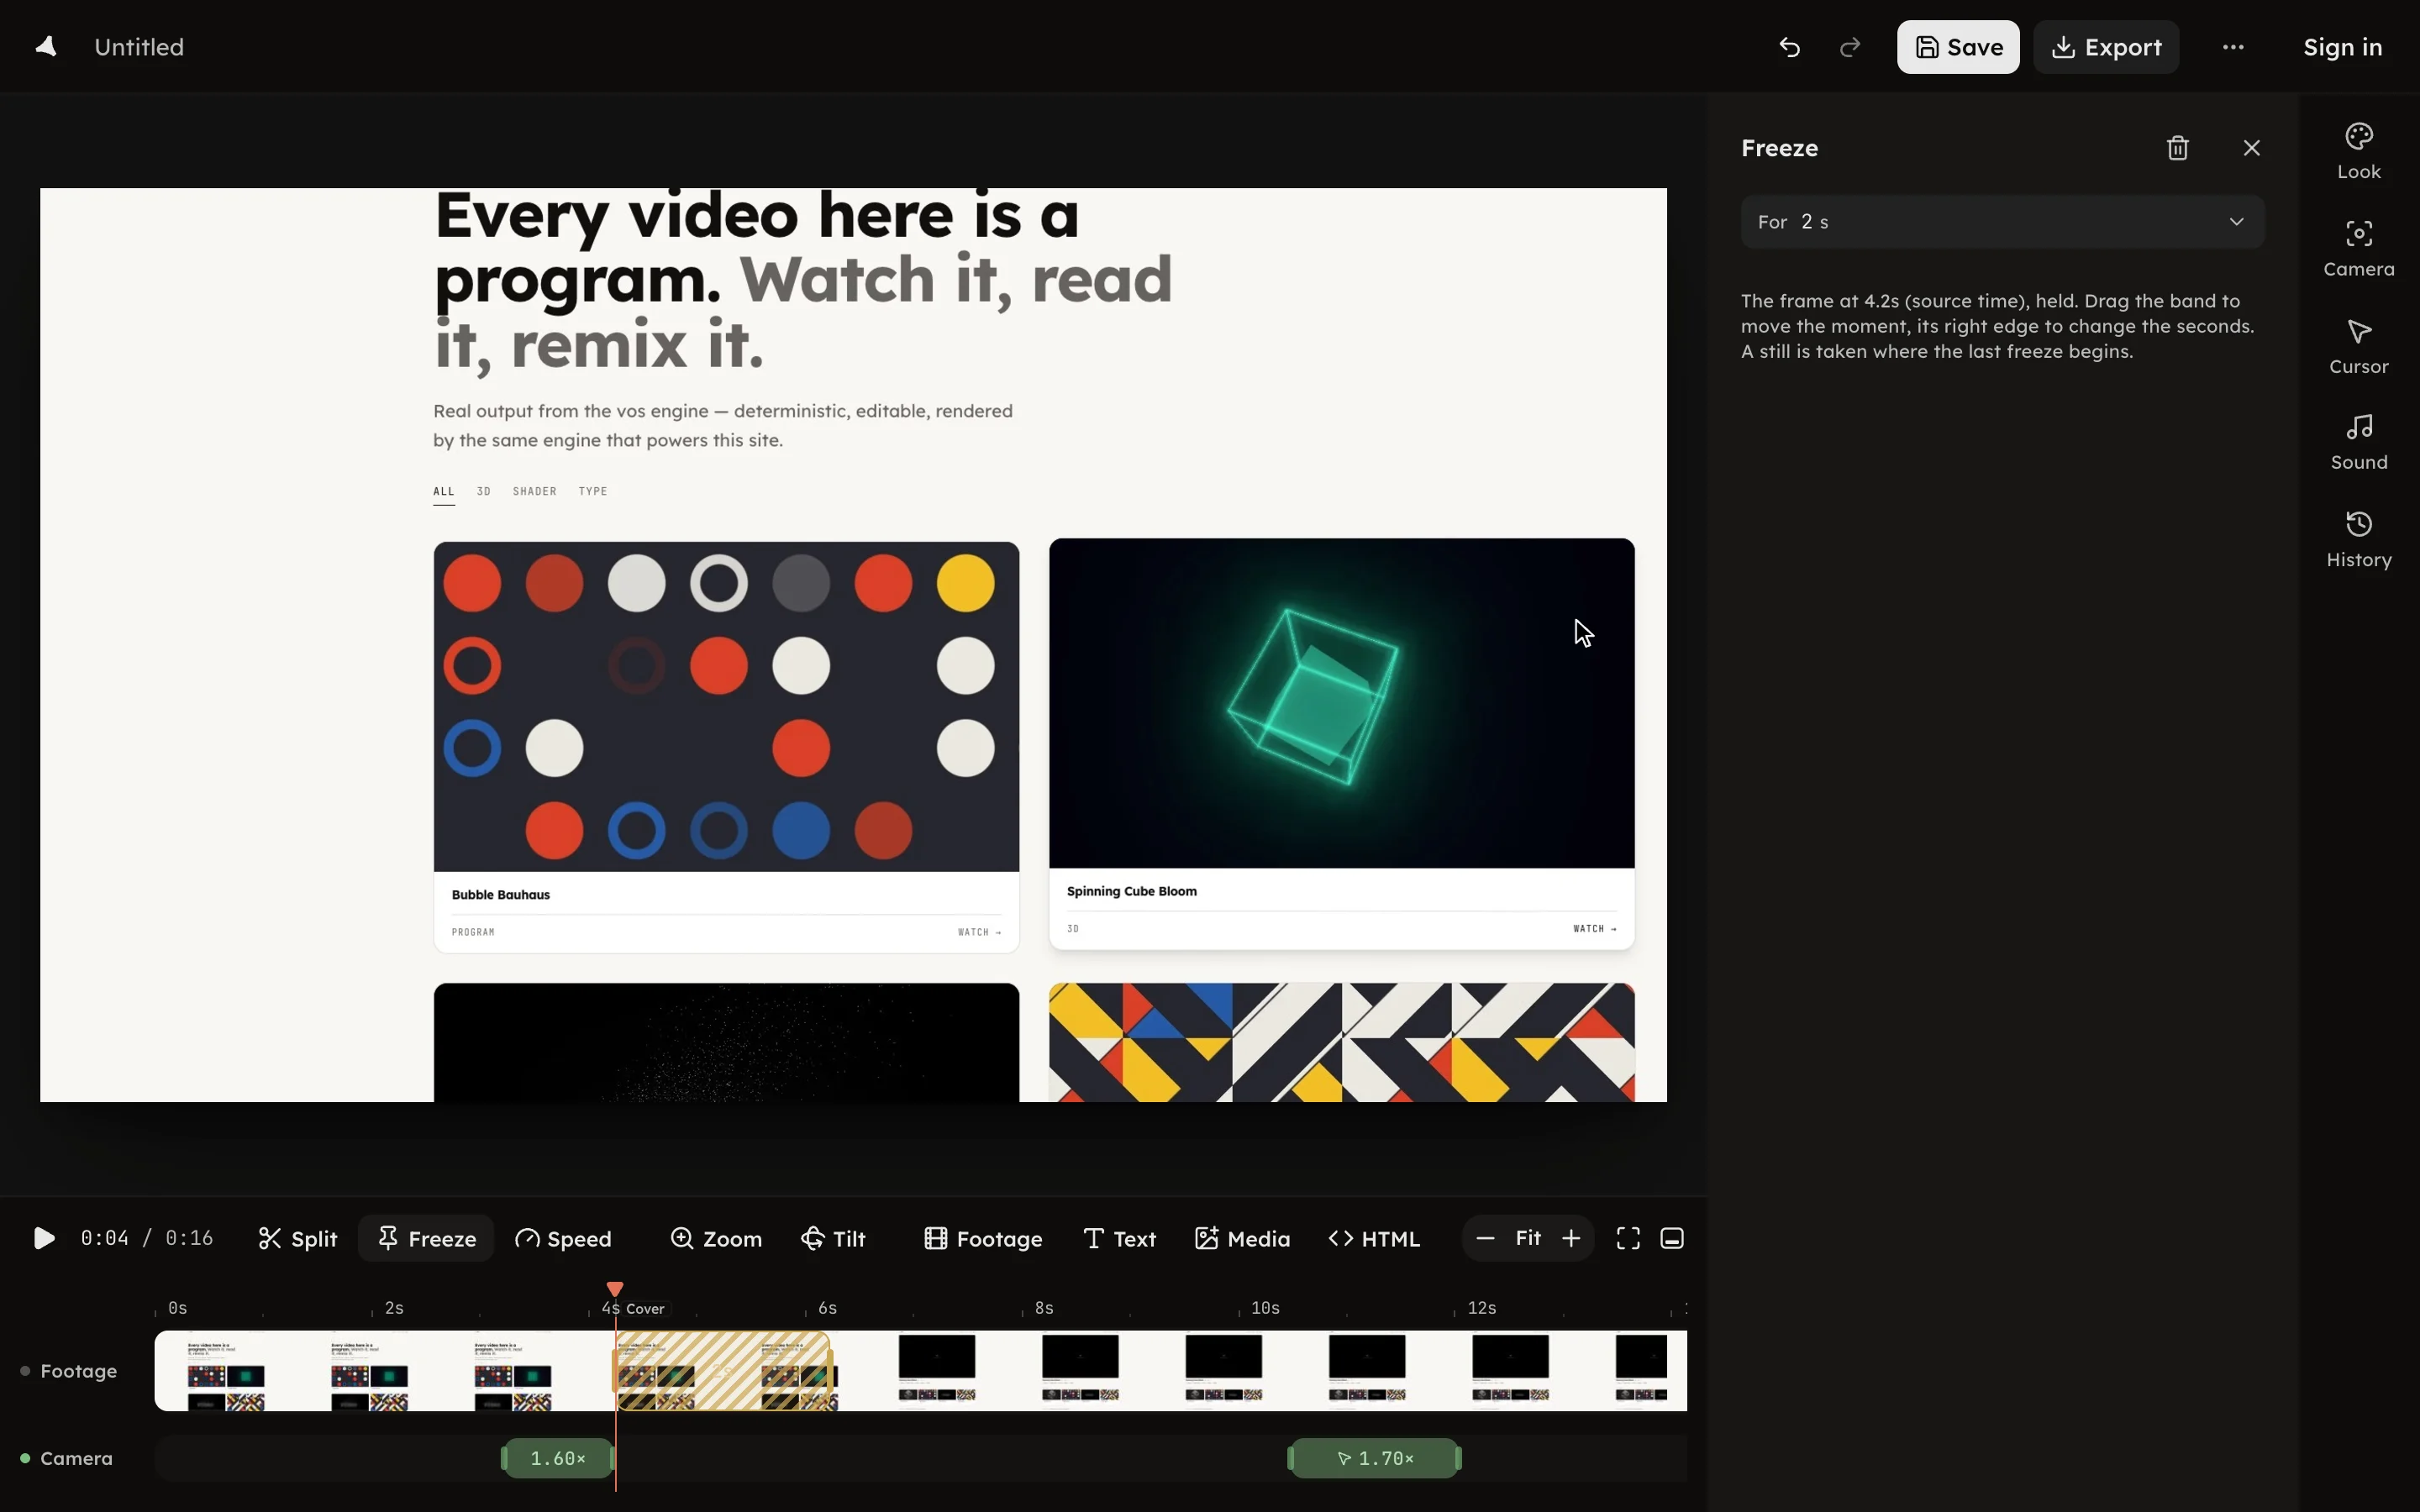This screenshot has height=1512, width=2420.
Task: Toggle the Freeze tool in toolbar
Action: click(x=426, y=1238)
